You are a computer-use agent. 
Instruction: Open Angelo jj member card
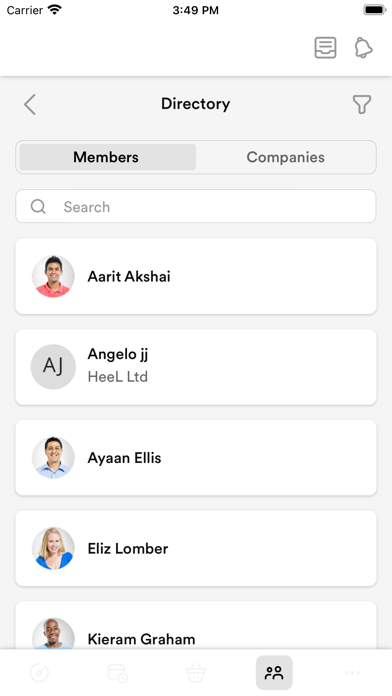pos(196,367)
